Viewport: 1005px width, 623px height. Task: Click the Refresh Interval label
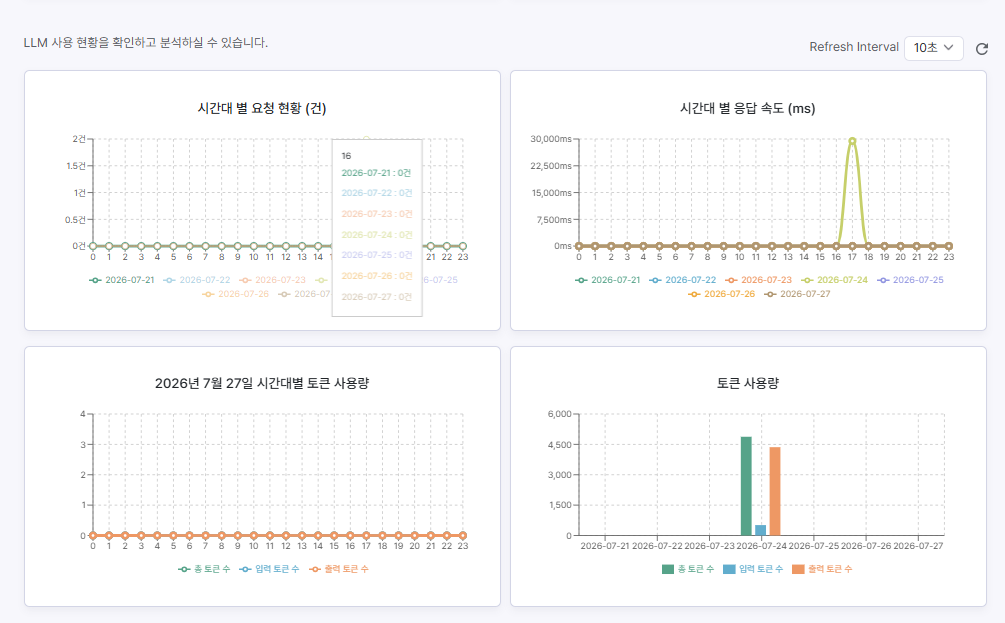(854, 47)
